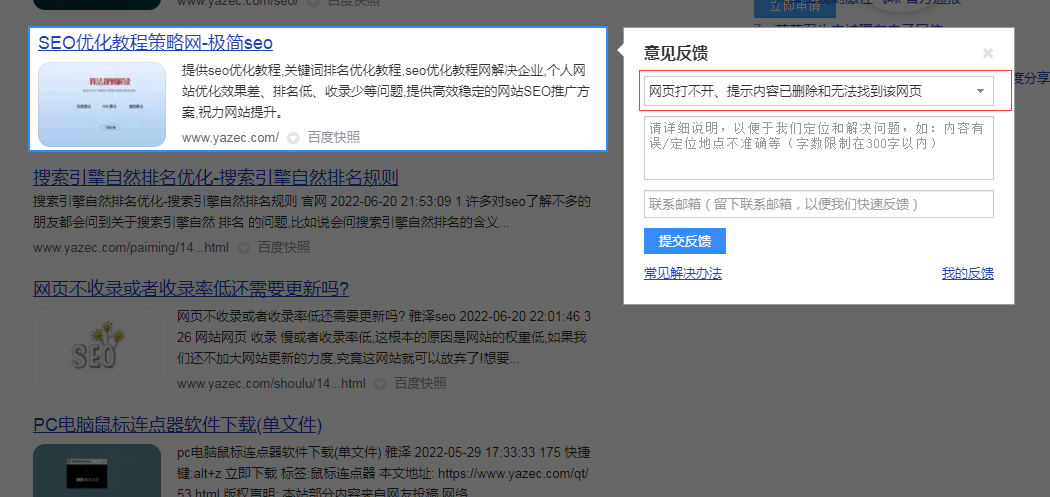Open the 常见解决办法 link
This screenshot has width=1050, height=497.
click(x=683, y=273)
